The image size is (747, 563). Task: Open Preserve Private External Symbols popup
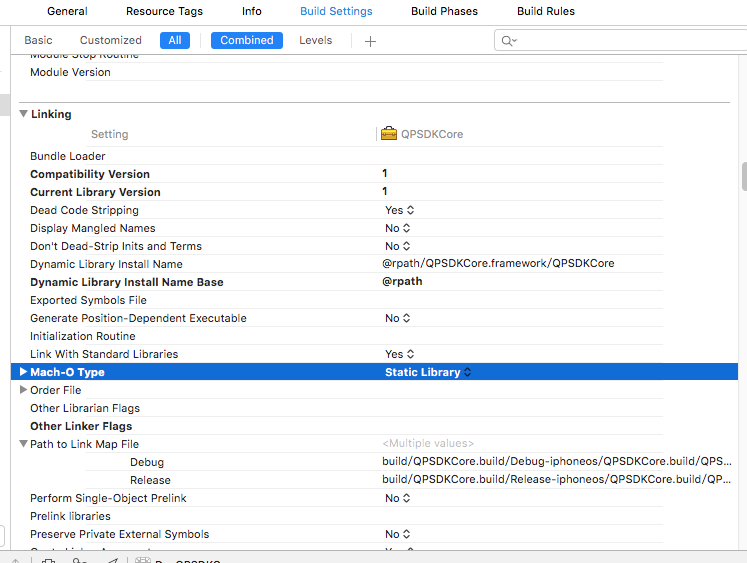[x=397, y=534]
